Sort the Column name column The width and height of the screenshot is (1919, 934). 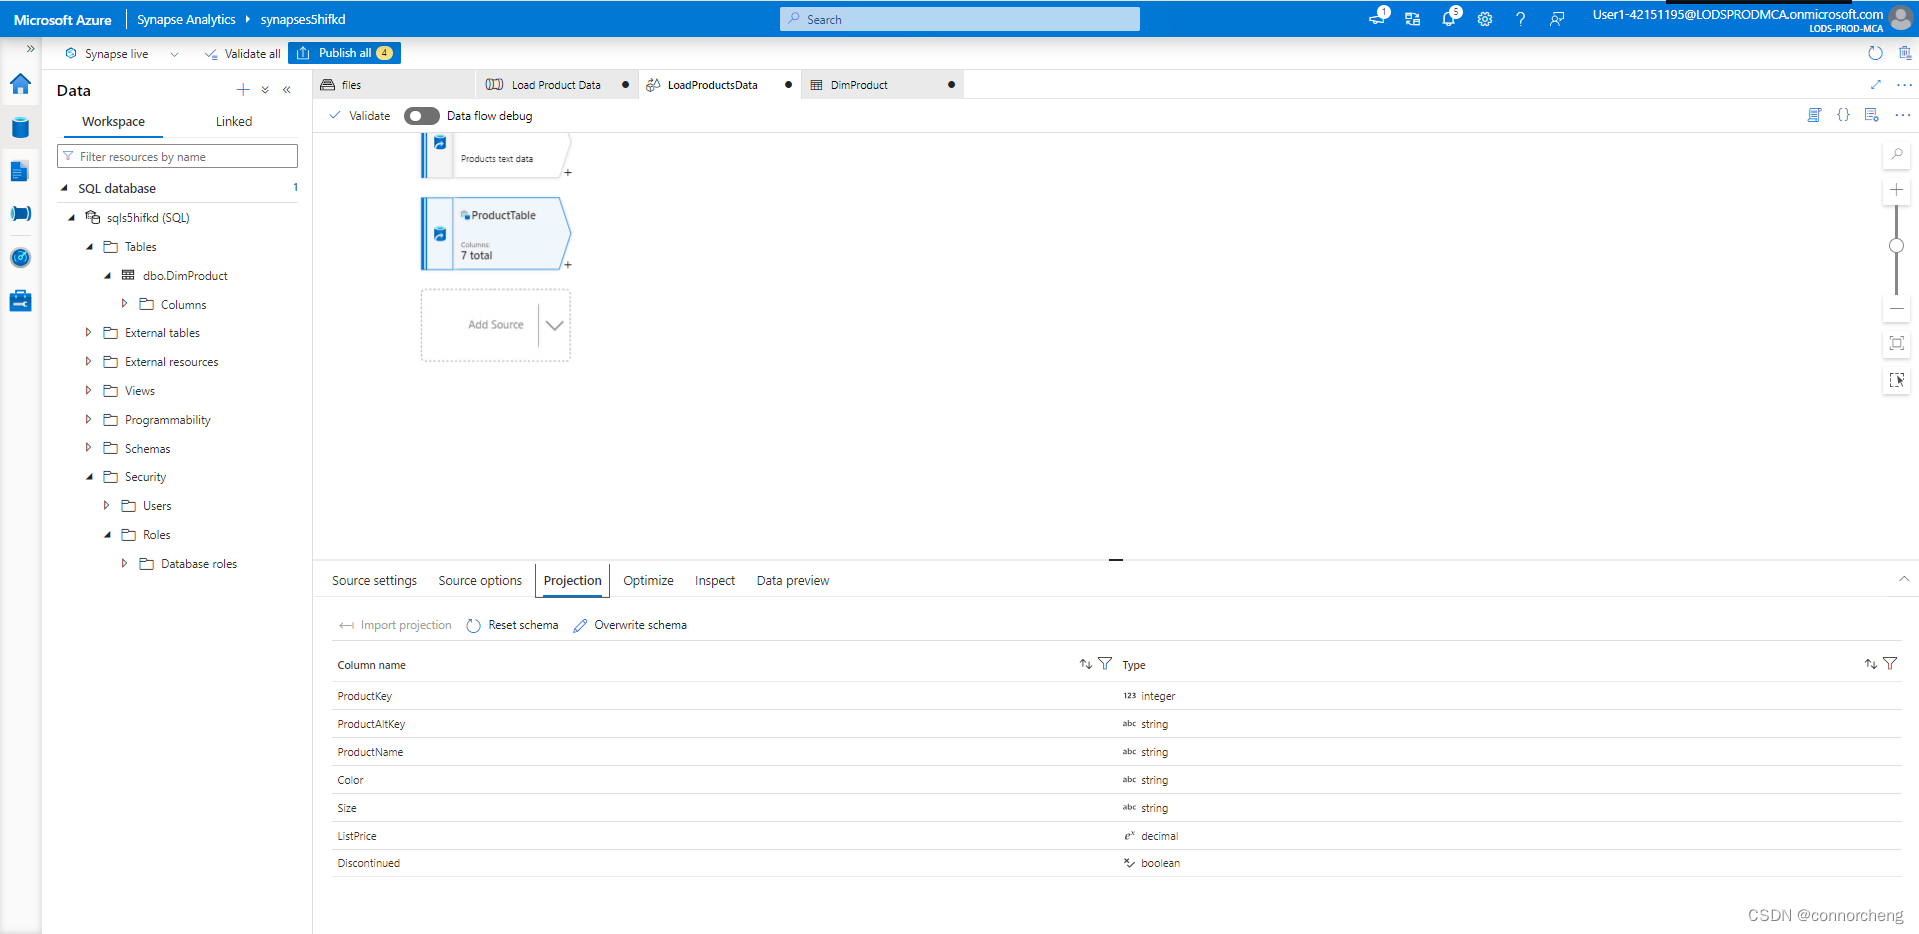[x=1086, y=664]
